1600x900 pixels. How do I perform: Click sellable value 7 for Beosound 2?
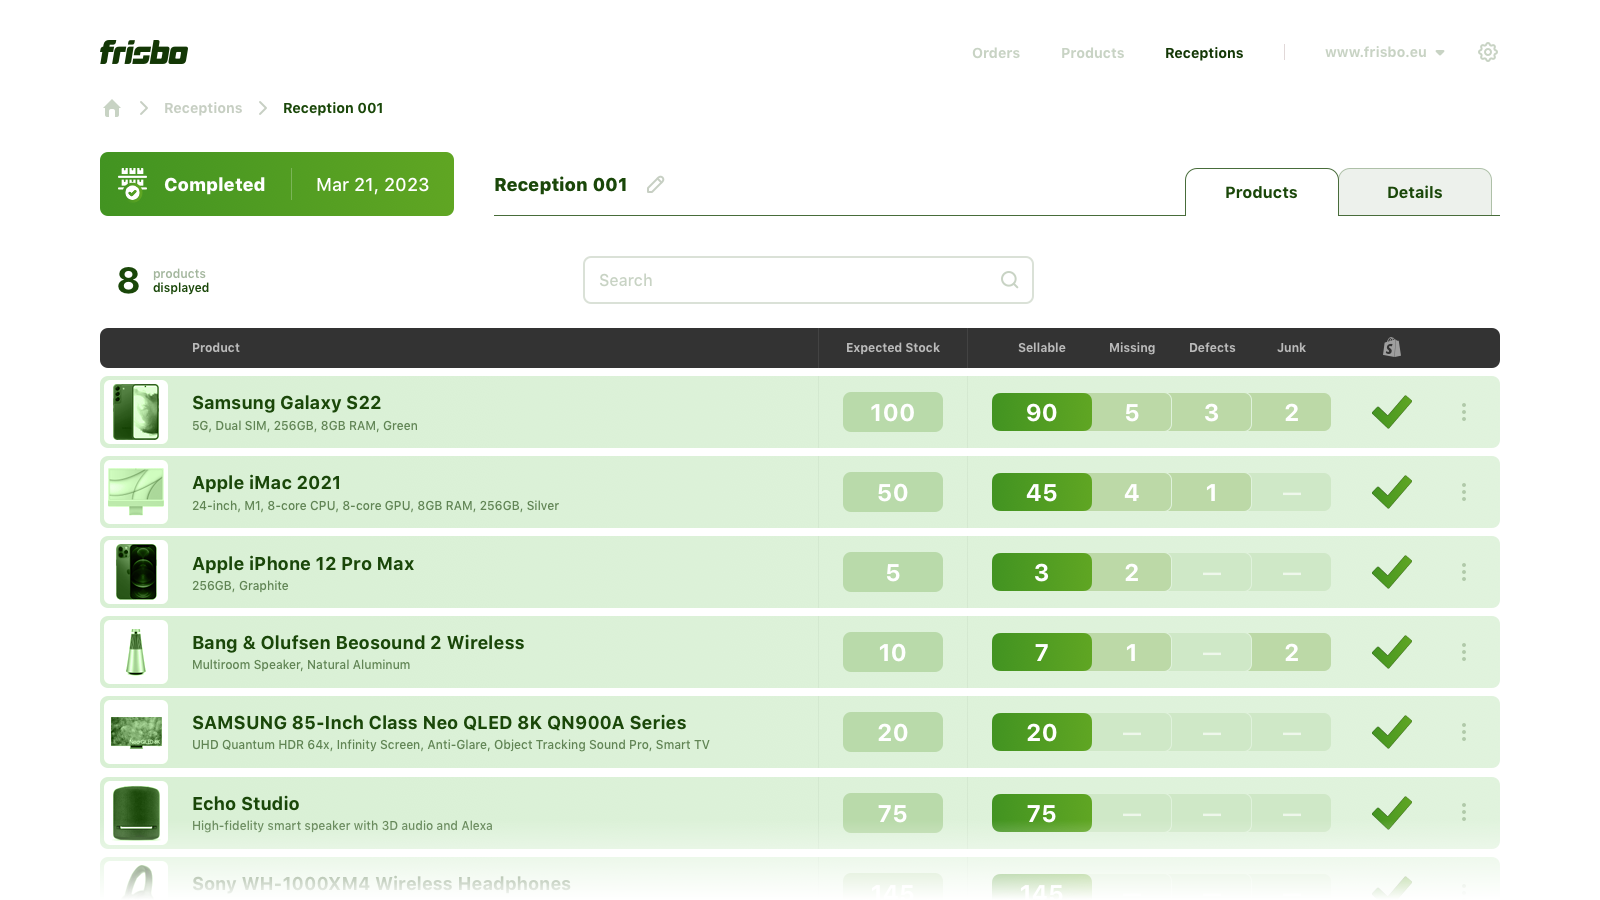1042,652
